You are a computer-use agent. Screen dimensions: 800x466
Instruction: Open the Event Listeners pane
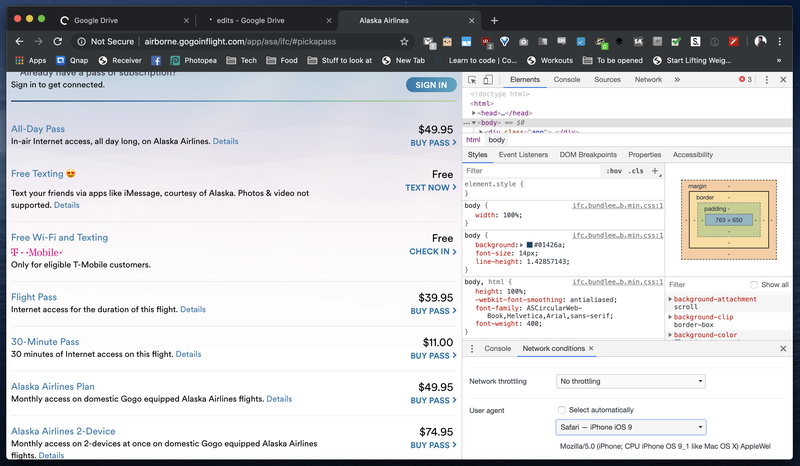523,155
